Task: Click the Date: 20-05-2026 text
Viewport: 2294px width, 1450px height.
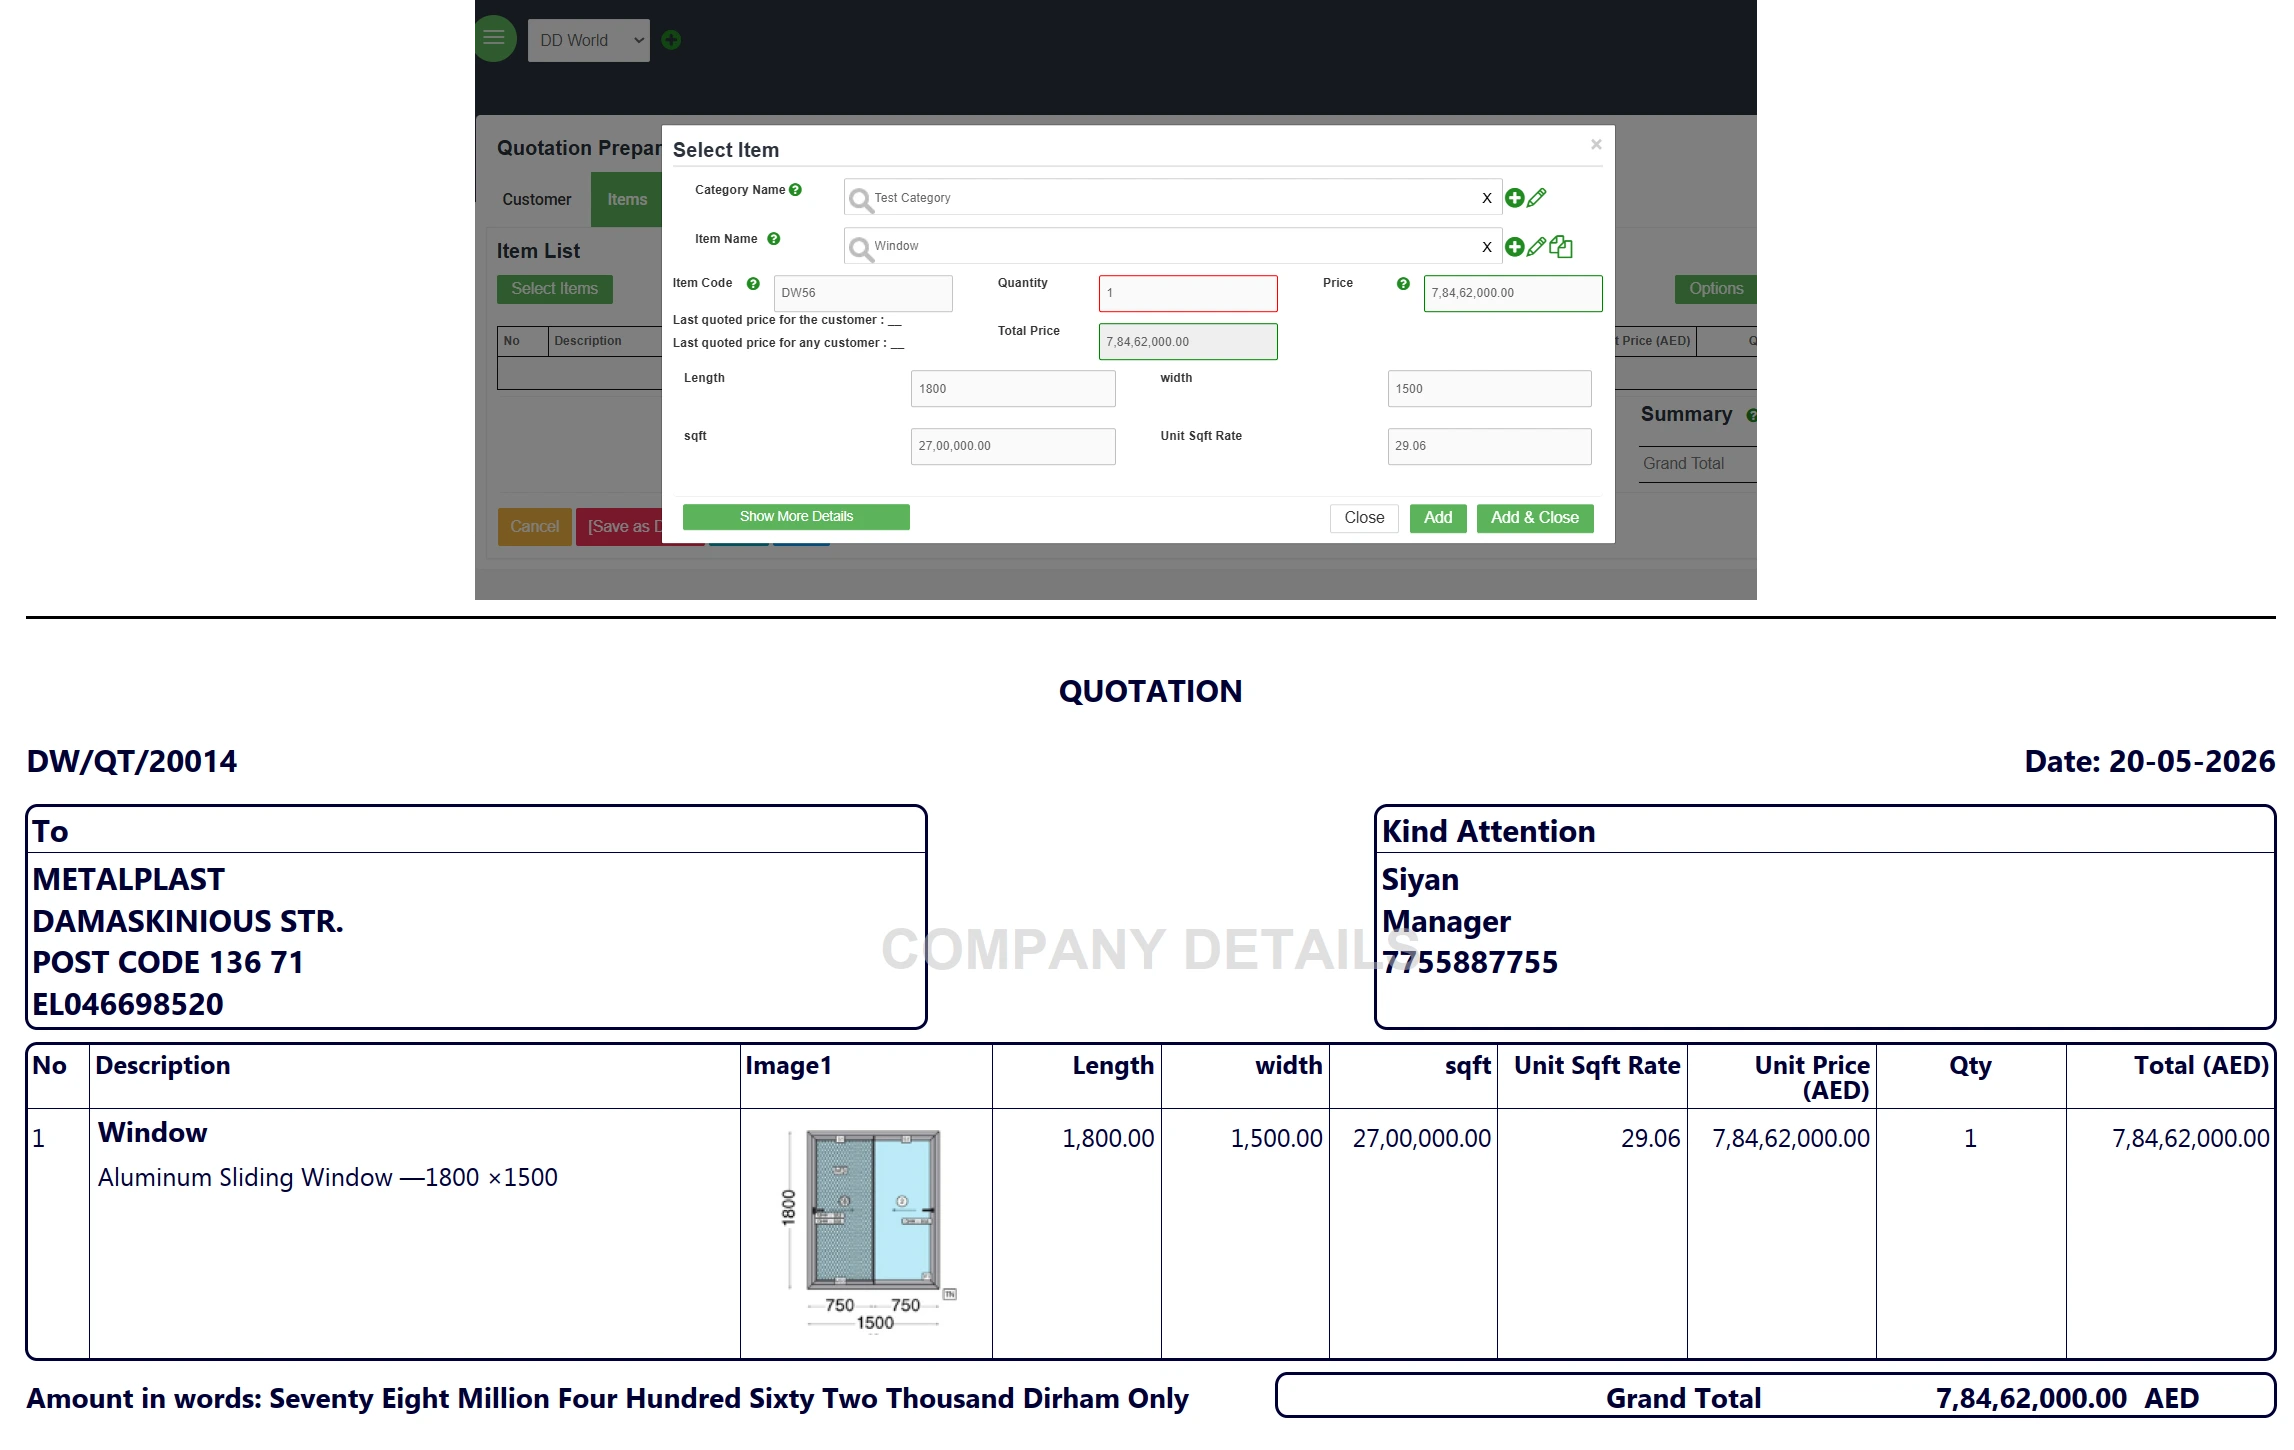Action: tap(2150, 762)
